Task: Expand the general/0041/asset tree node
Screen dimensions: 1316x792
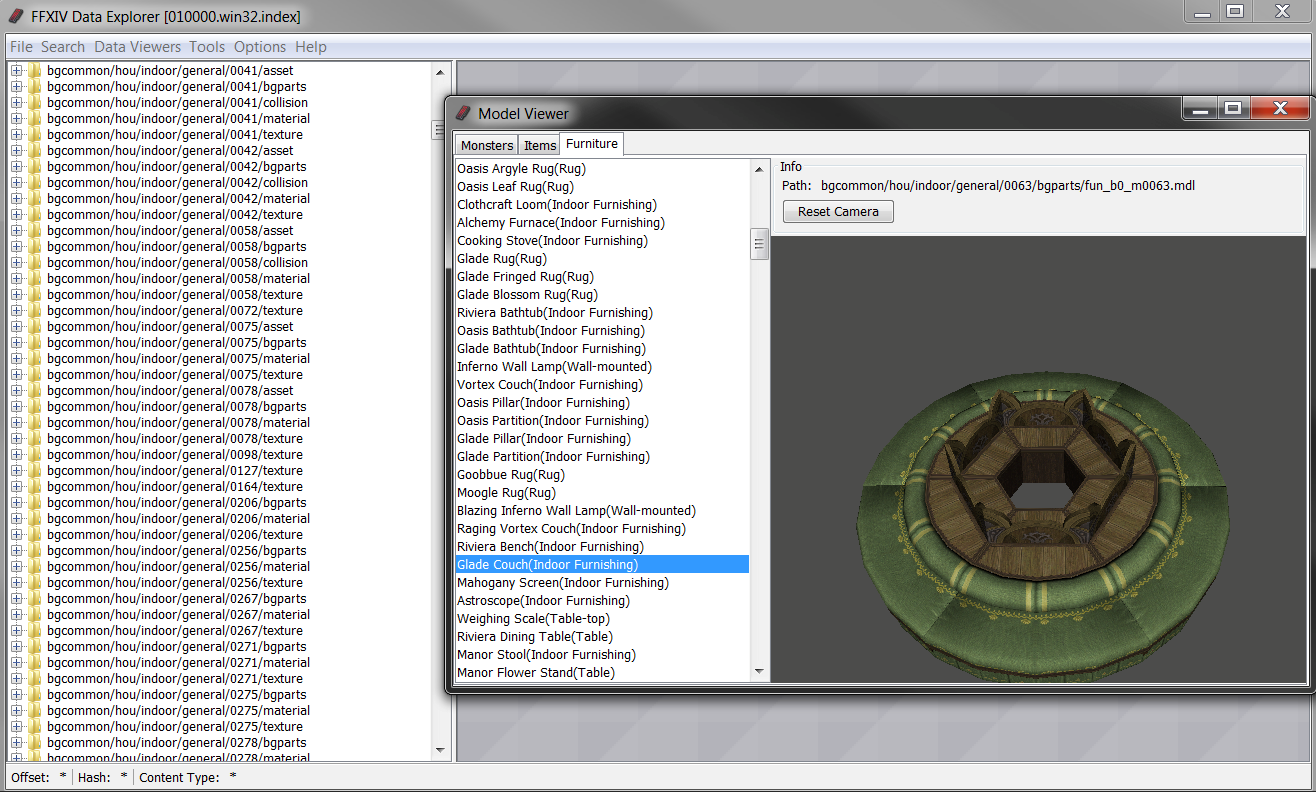Action: pos(16,71)
